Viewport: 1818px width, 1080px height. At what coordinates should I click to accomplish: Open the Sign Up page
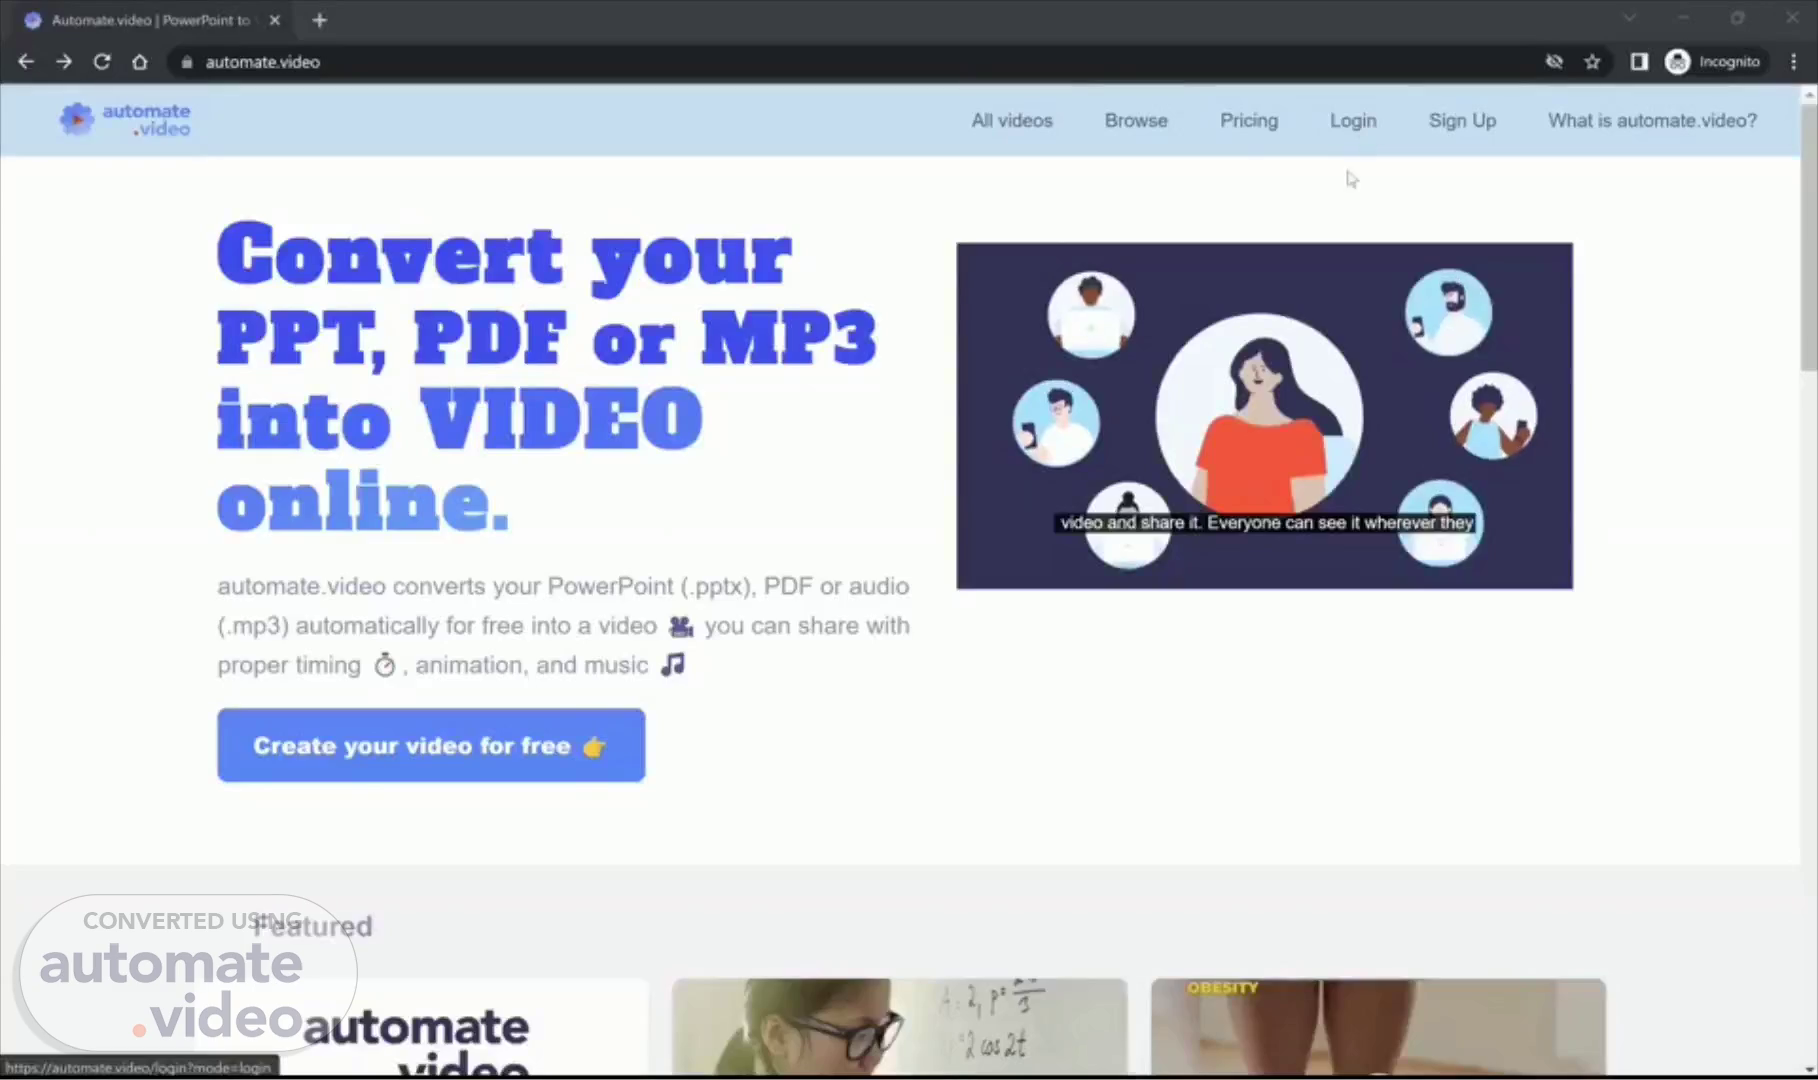[1462, 121]
